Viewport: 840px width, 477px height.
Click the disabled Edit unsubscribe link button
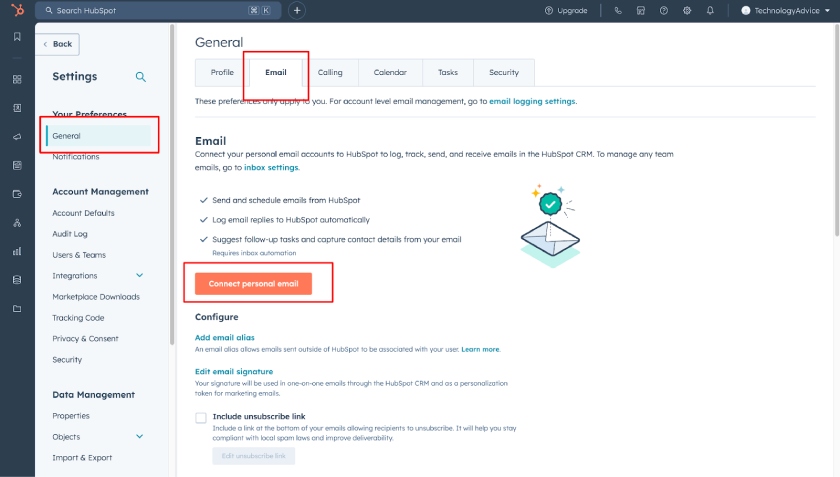coord(253,456)
